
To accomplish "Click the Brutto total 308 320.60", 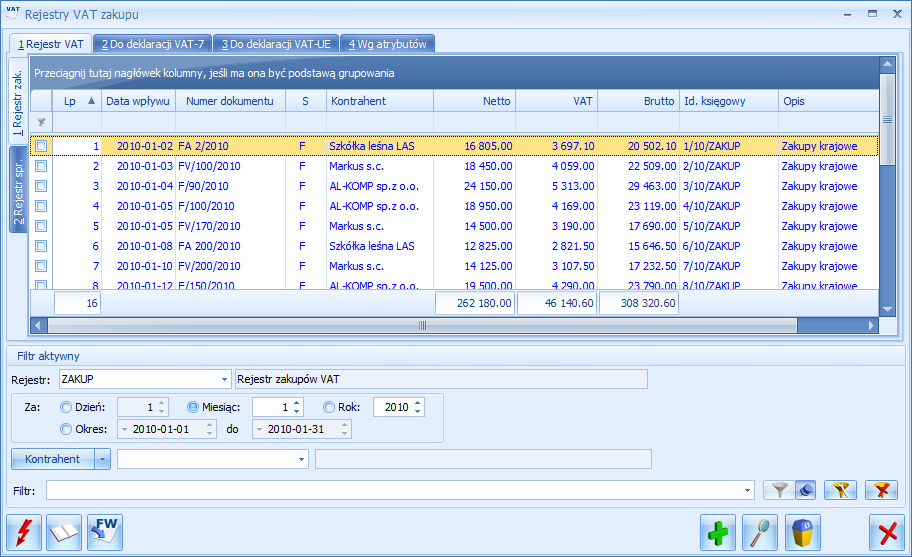I will click(x=639, y=303).
